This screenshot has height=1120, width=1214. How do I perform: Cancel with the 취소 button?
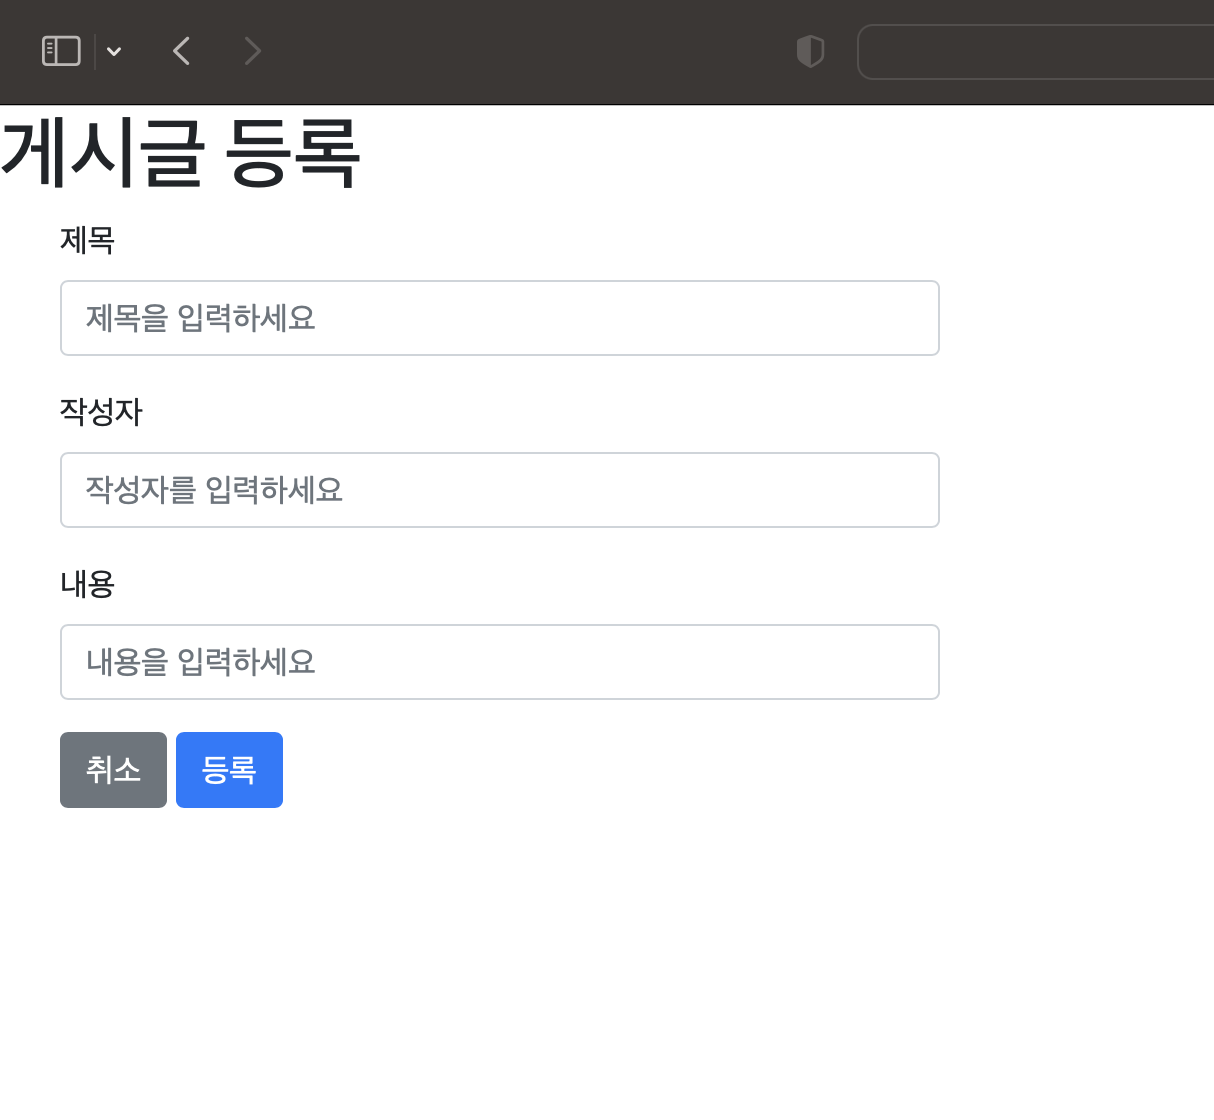(113, 770)
